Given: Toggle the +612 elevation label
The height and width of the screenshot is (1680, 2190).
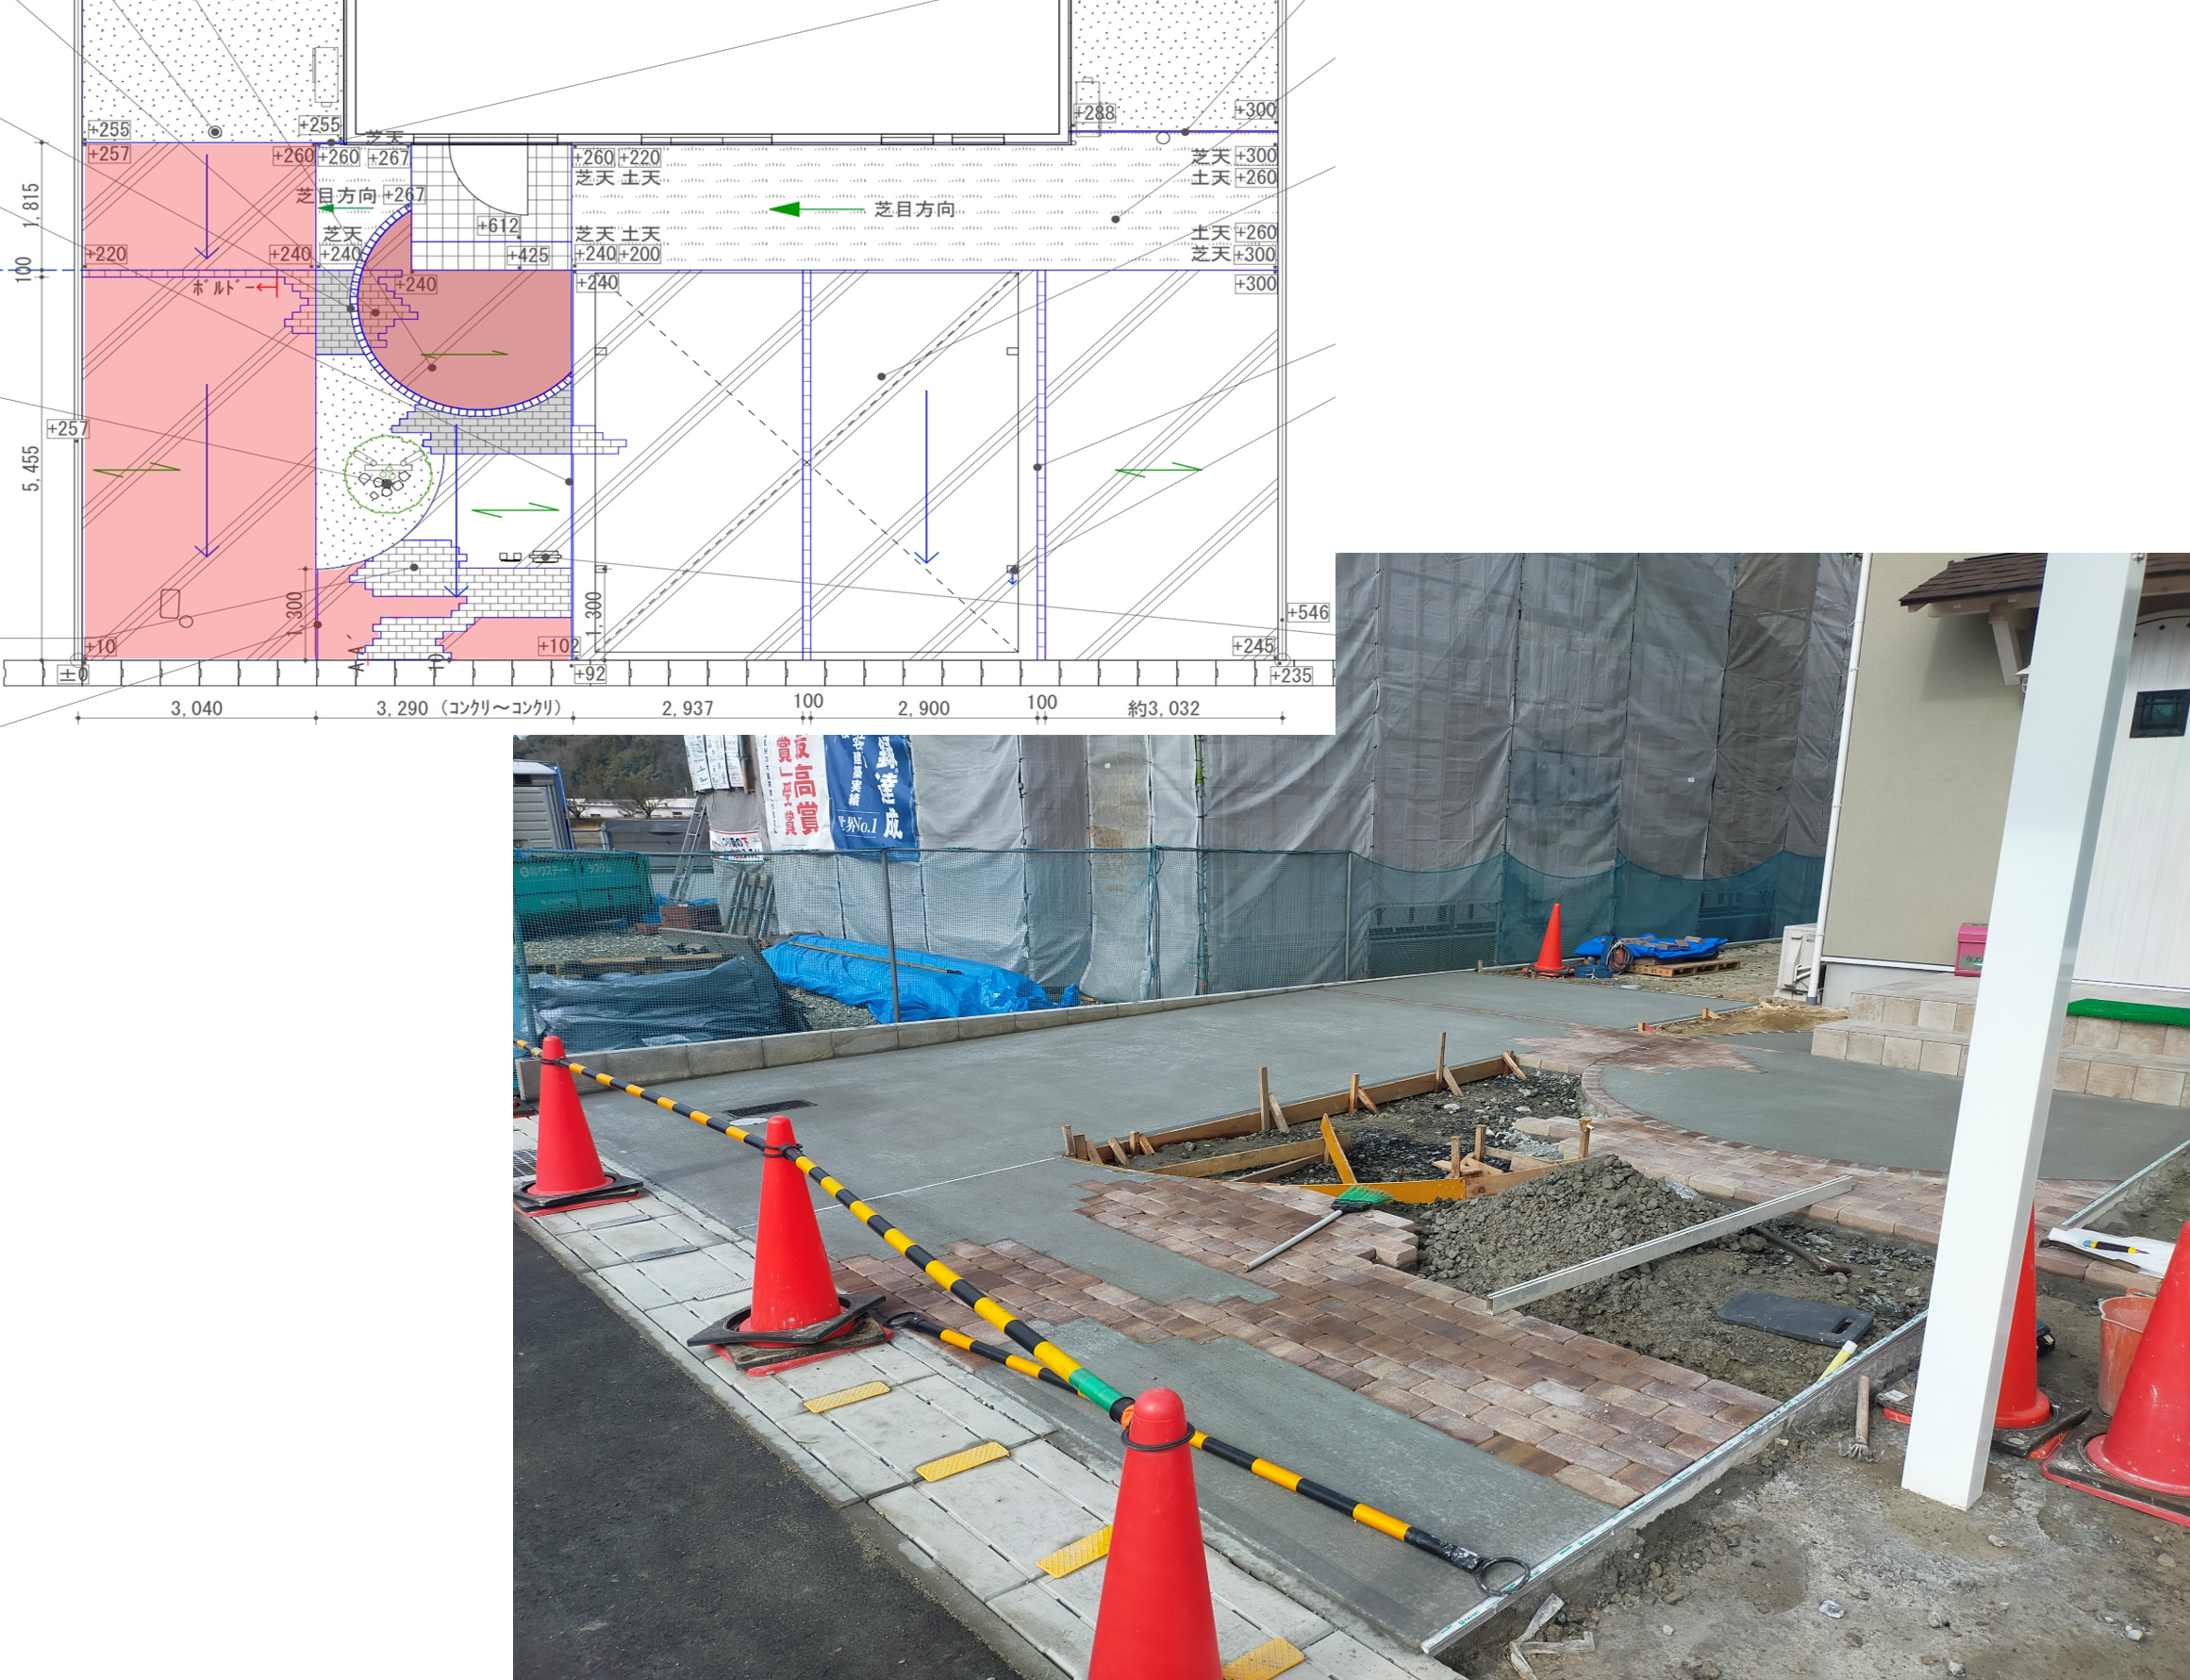Looking at the screenshot, I should tap(499, 227).
